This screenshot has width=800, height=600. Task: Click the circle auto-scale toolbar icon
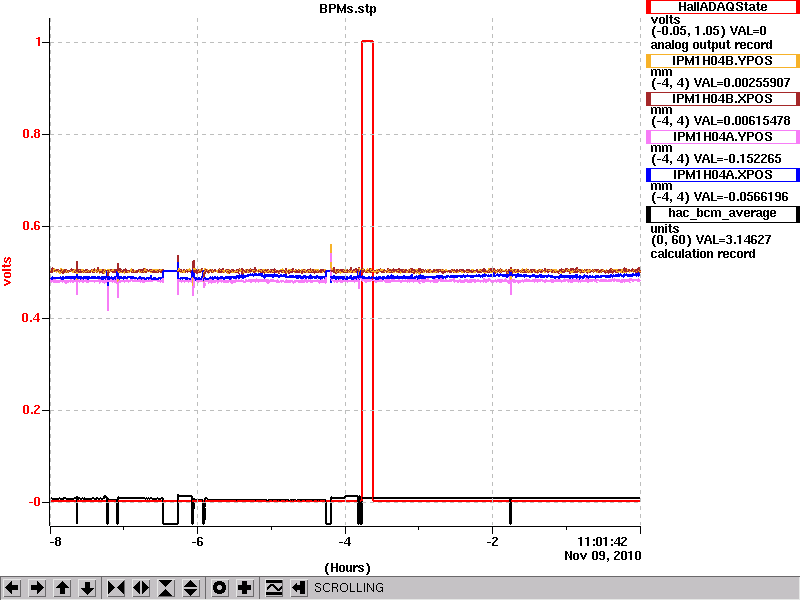[x=219, y=588]
